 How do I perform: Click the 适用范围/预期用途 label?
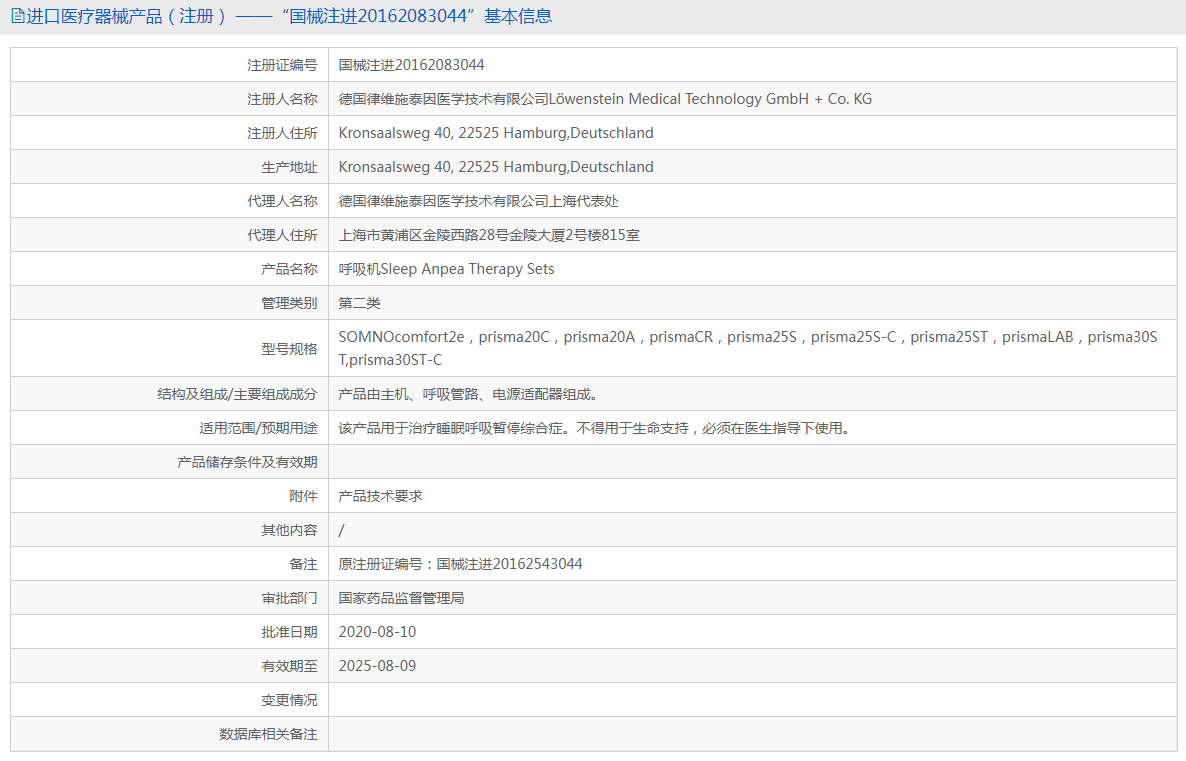pos(259,428)
